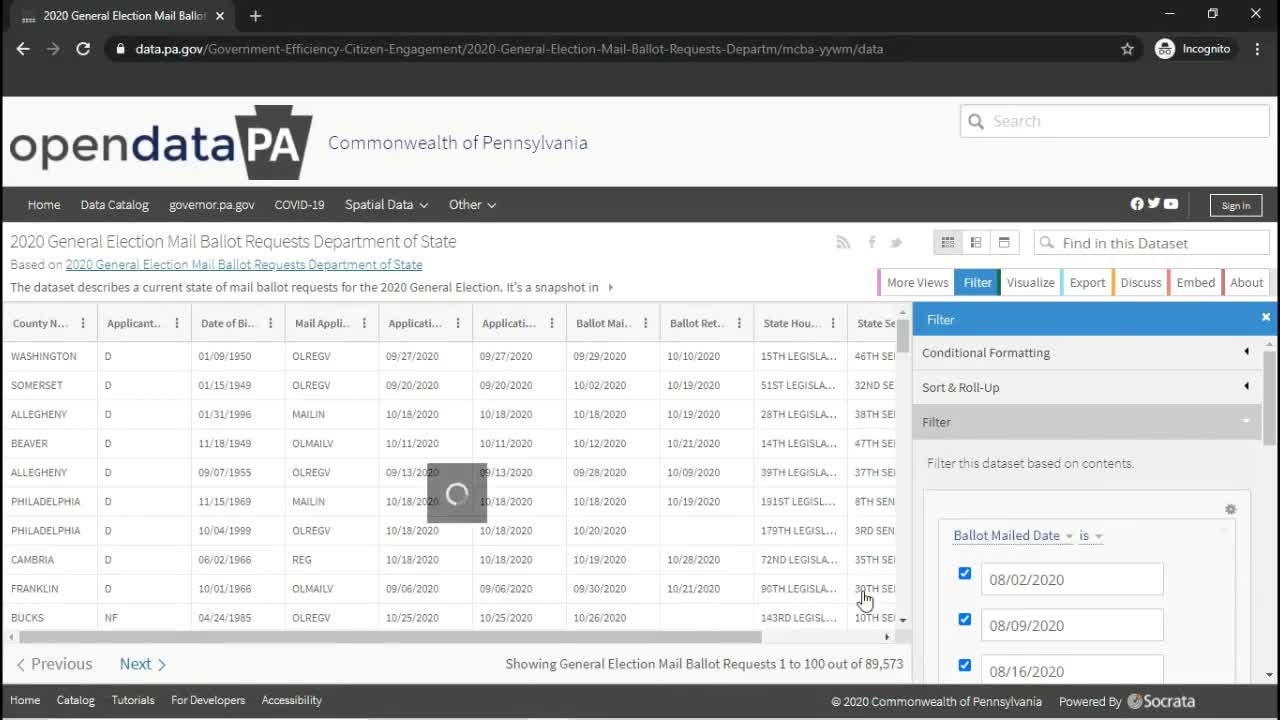The image size is (1280, 720).
Task: Click the horizontal table scrollbar
Action: (x=390, y=637)
